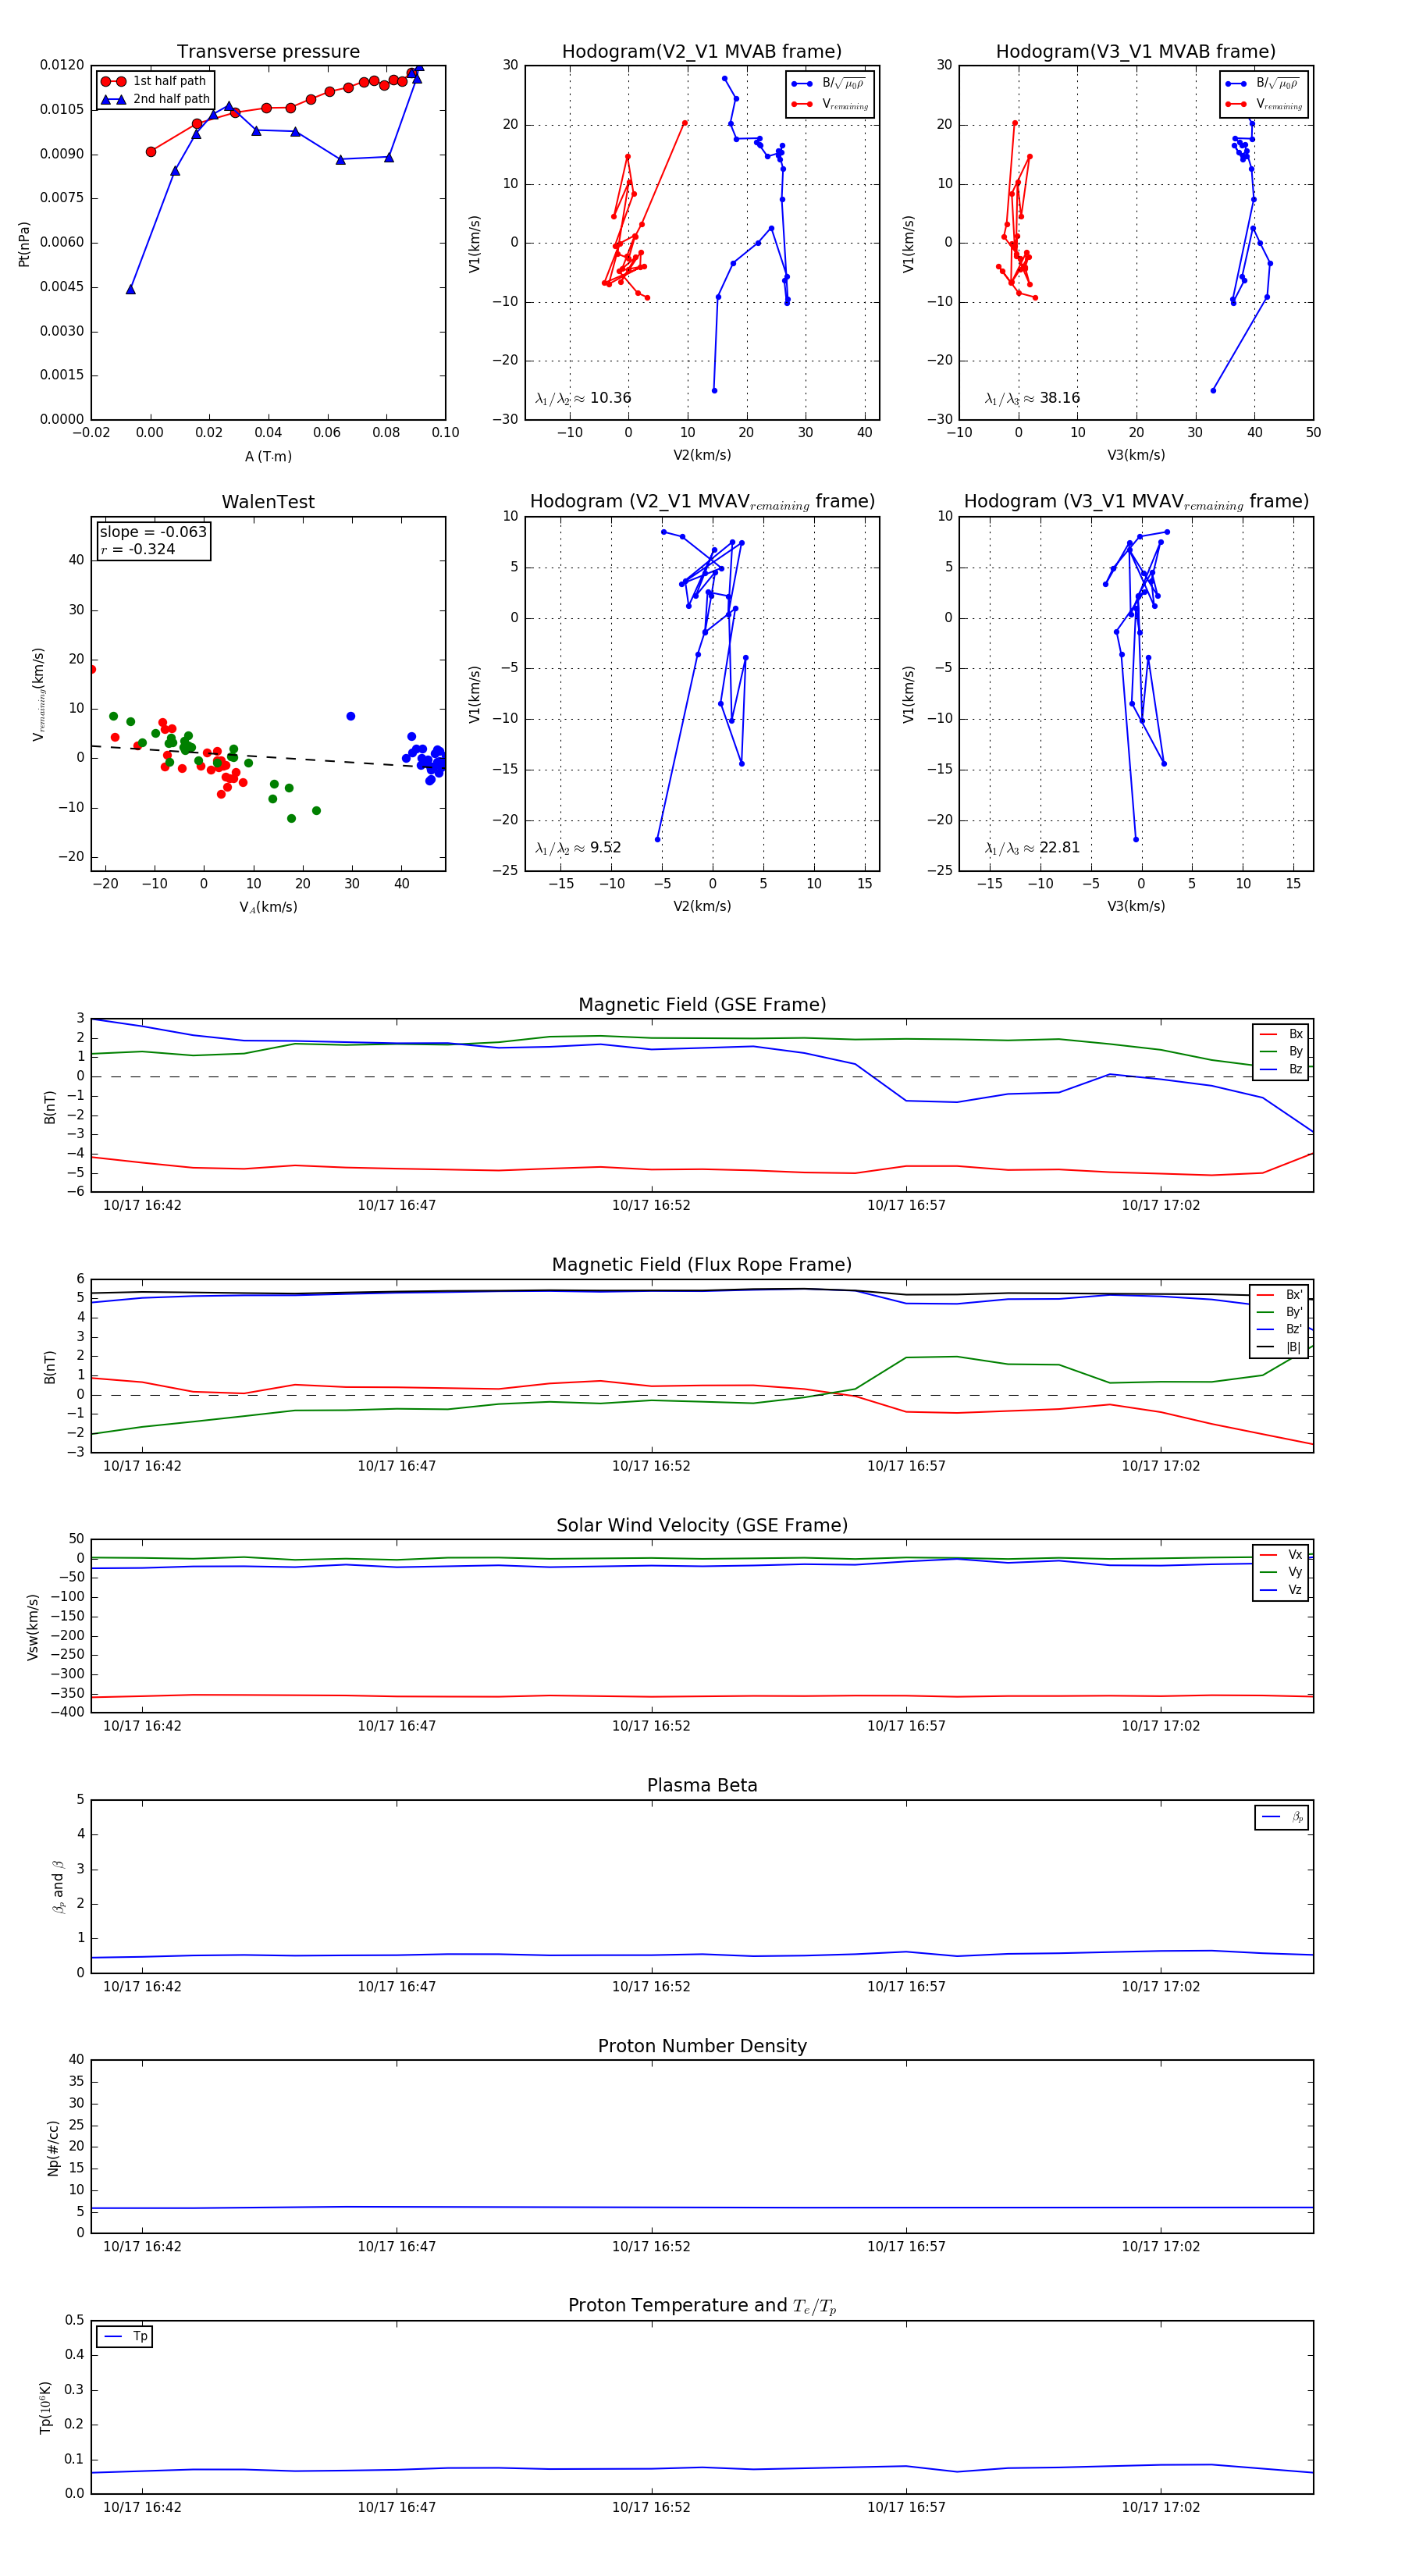Screen dimensions: 1405x2576
Task: Click the eigenvalue ratio text '9.52'
Action: (x=605, y=847)
